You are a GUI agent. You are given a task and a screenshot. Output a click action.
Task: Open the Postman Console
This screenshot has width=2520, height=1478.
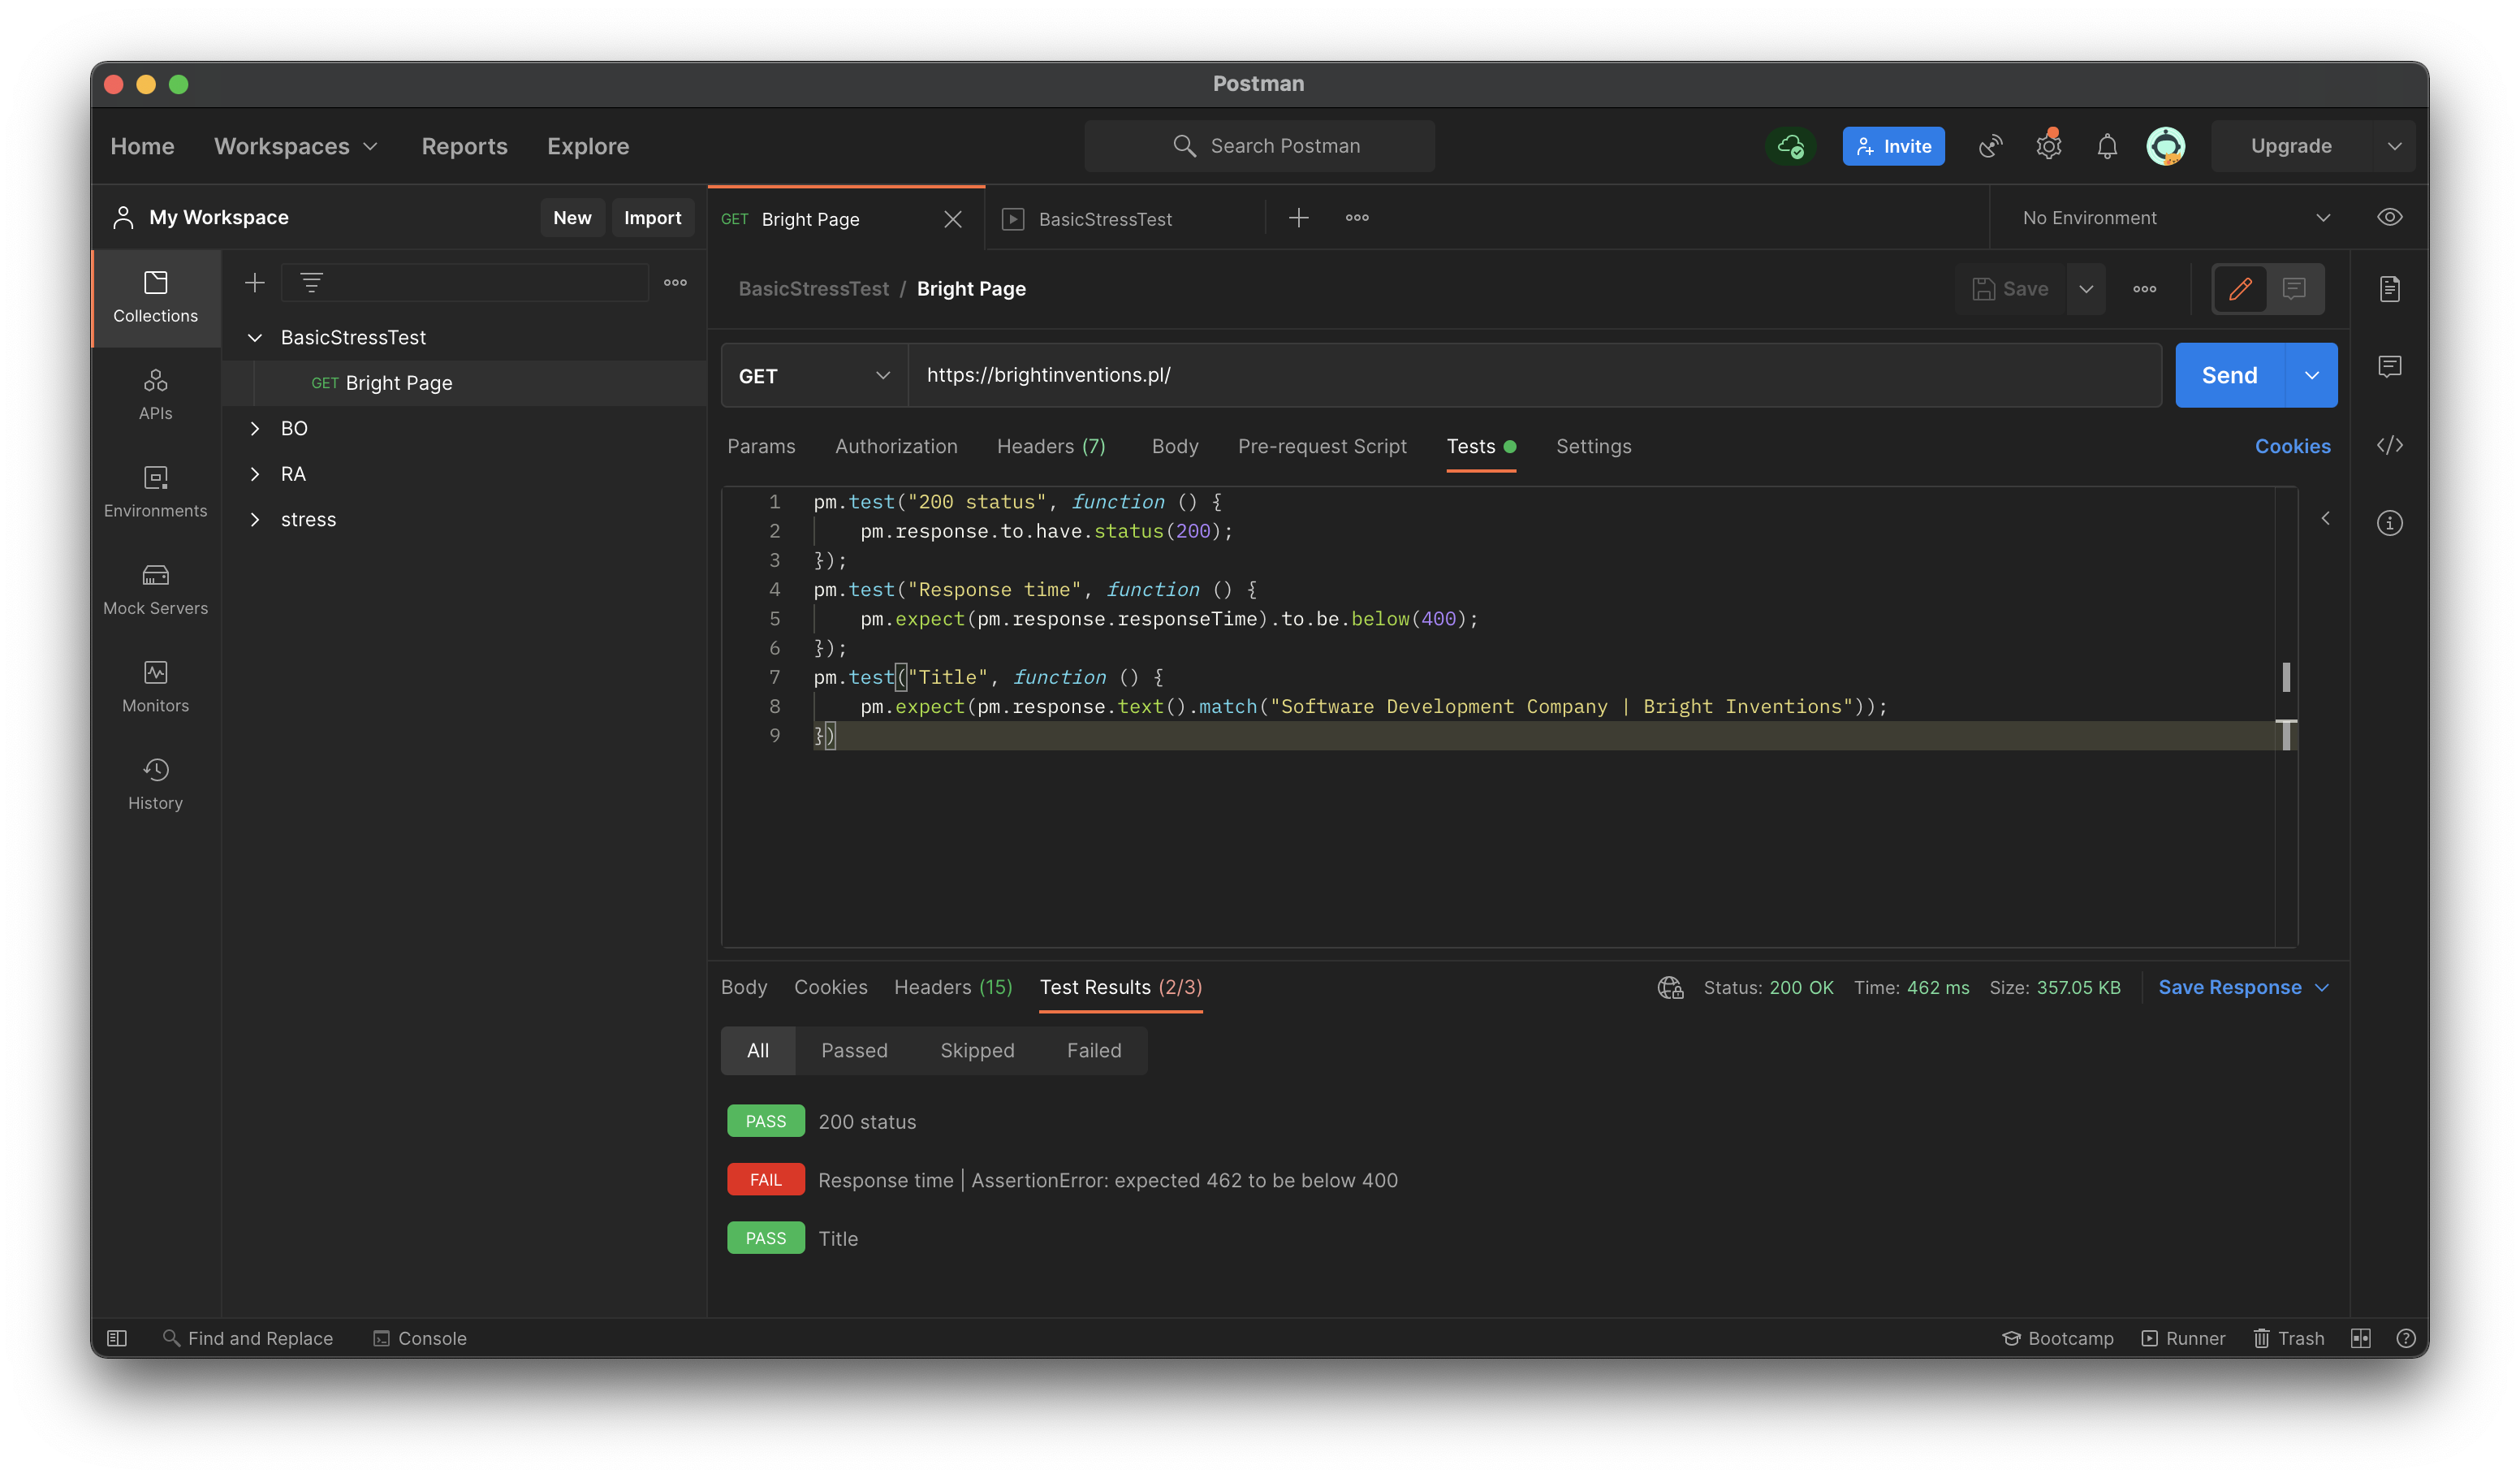coord(421,1338)
